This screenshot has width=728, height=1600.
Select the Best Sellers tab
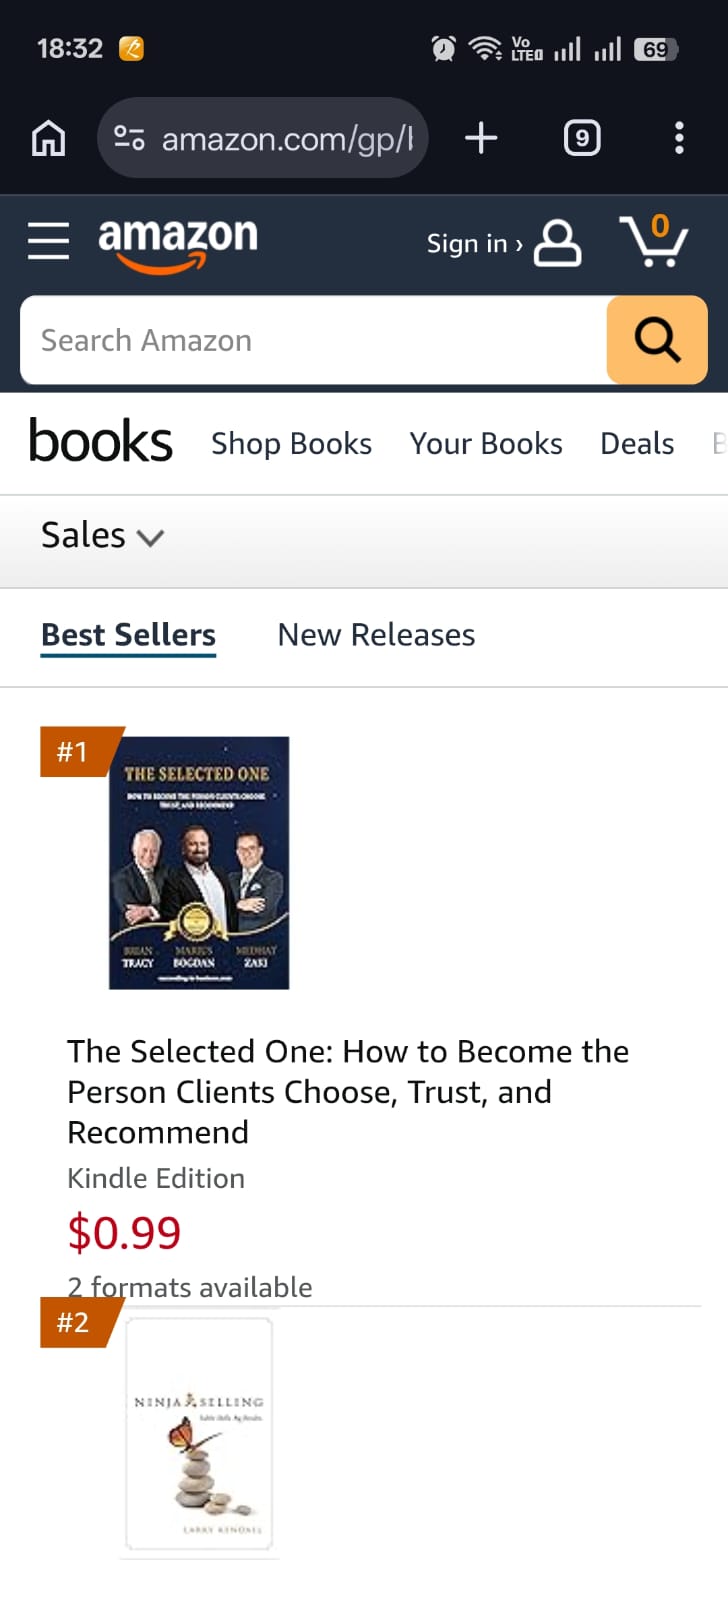(x=128, y=634)
